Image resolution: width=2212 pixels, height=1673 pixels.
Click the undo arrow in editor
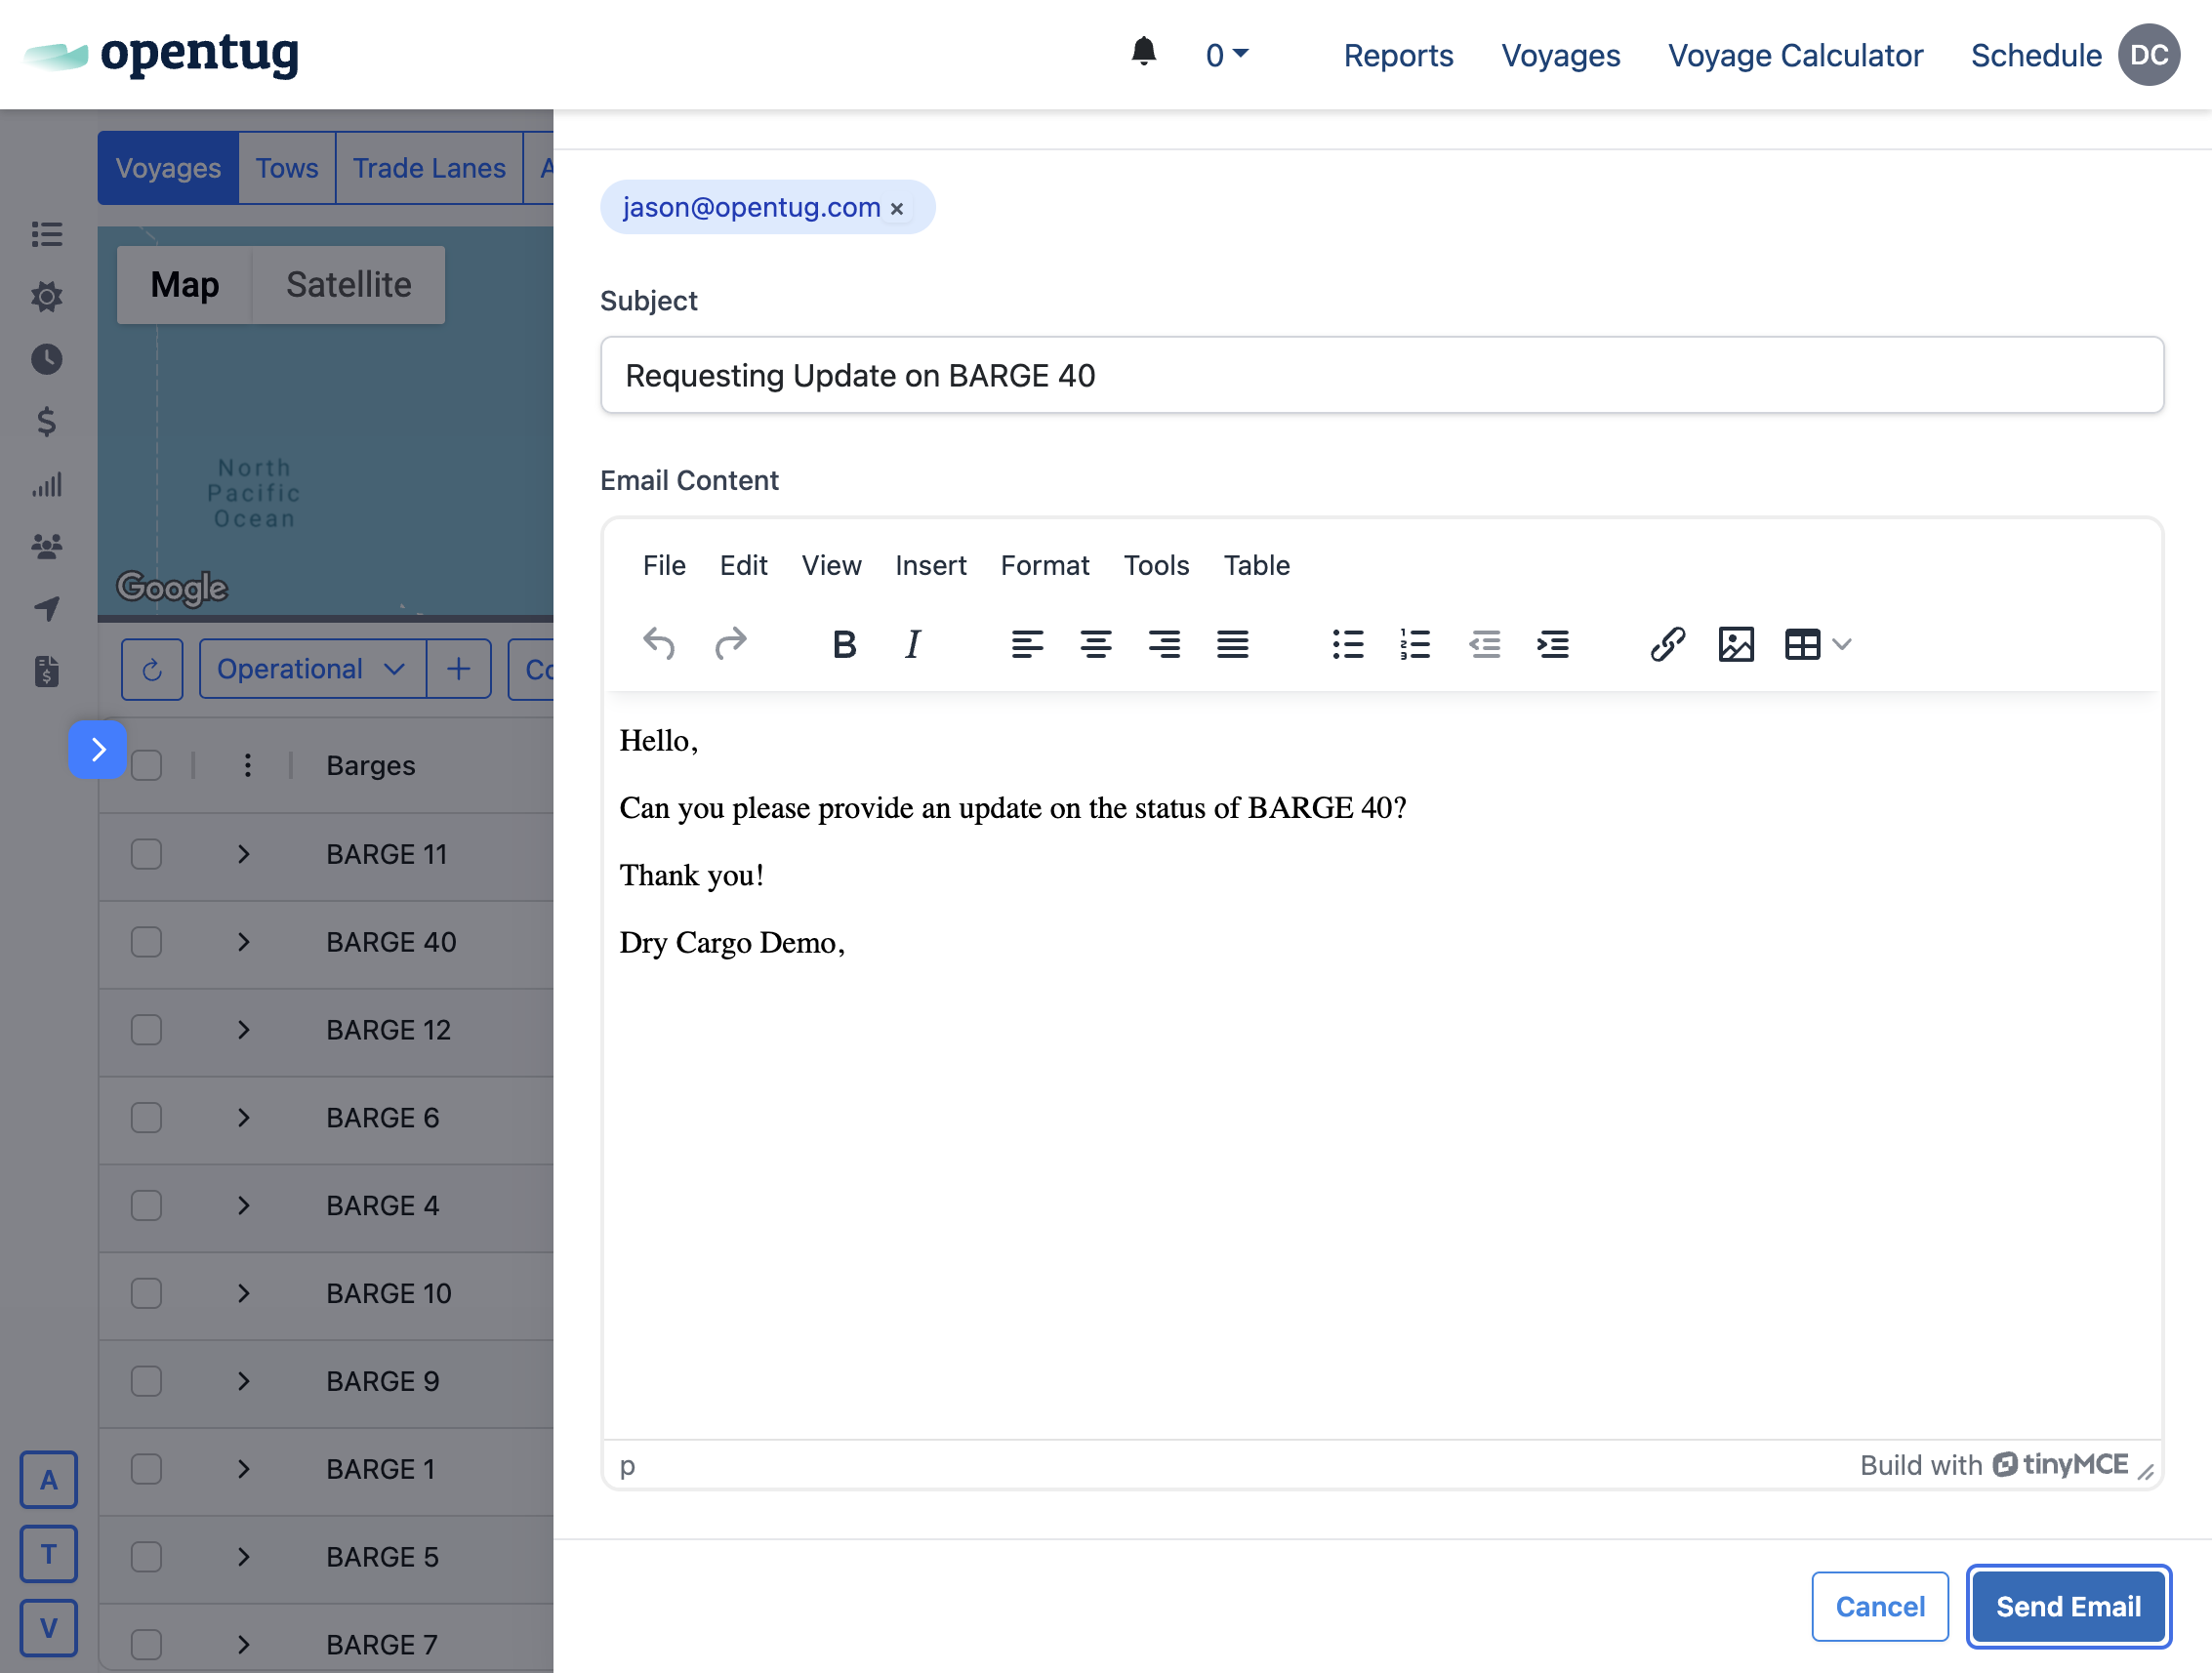659,645
